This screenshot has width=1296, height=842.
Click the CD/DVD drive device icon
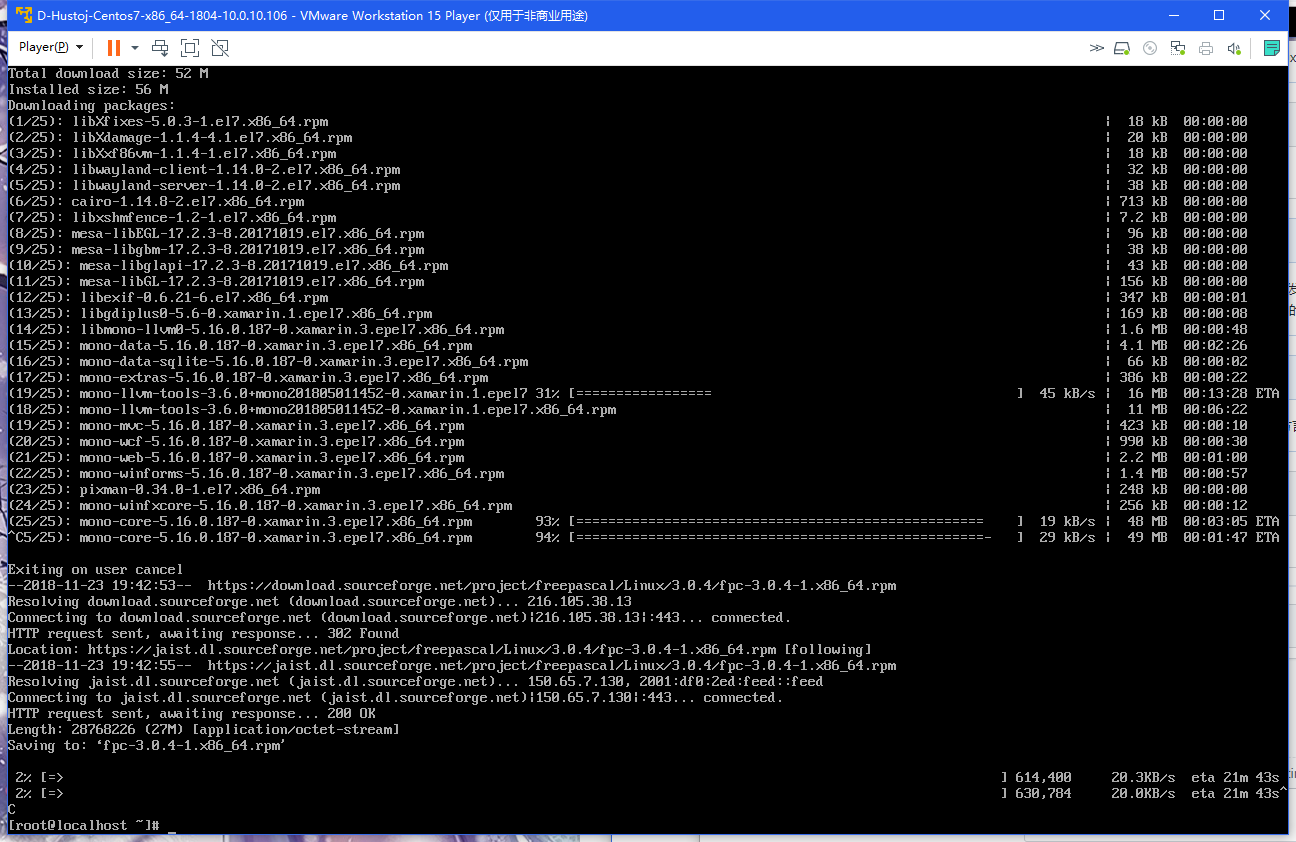tap(1150, 47)
